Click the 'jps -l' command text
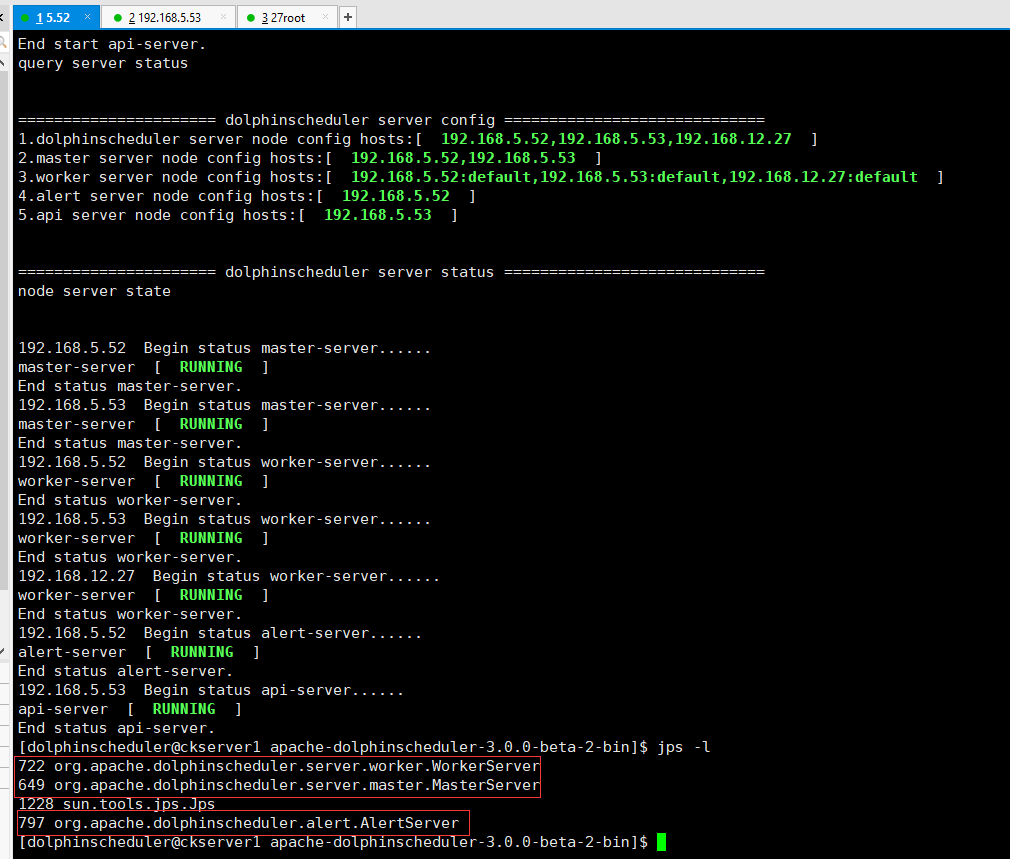The width and height of the screenshot is (1010, 859). (683, 748)
